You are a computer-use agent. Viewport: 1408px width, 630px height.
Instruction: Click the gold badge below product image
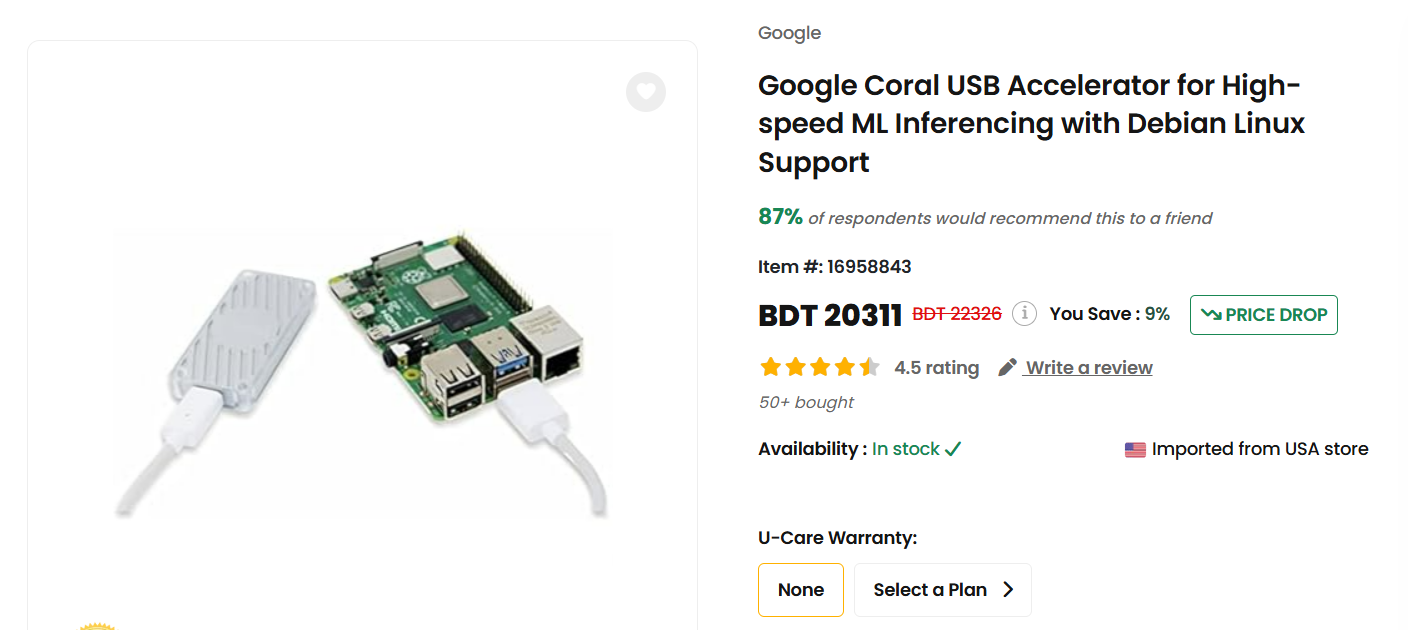97,626
